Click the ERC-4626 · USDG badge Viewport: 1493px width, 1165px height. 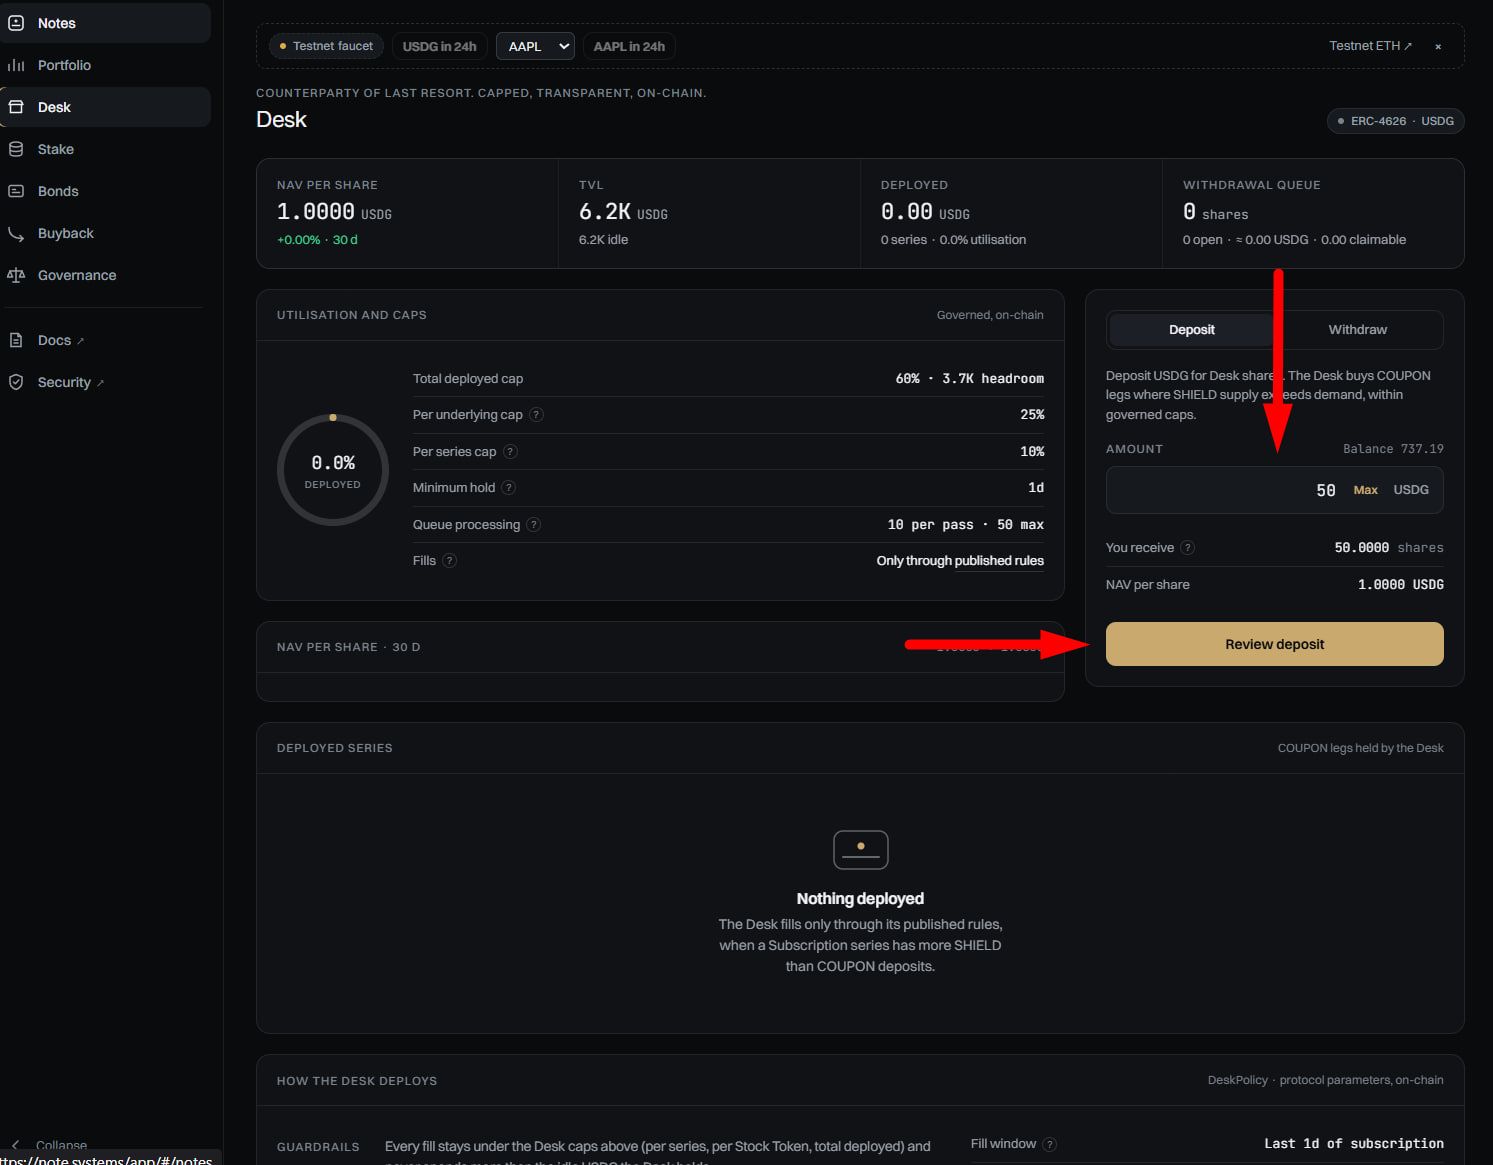(x=1395, y=121)
